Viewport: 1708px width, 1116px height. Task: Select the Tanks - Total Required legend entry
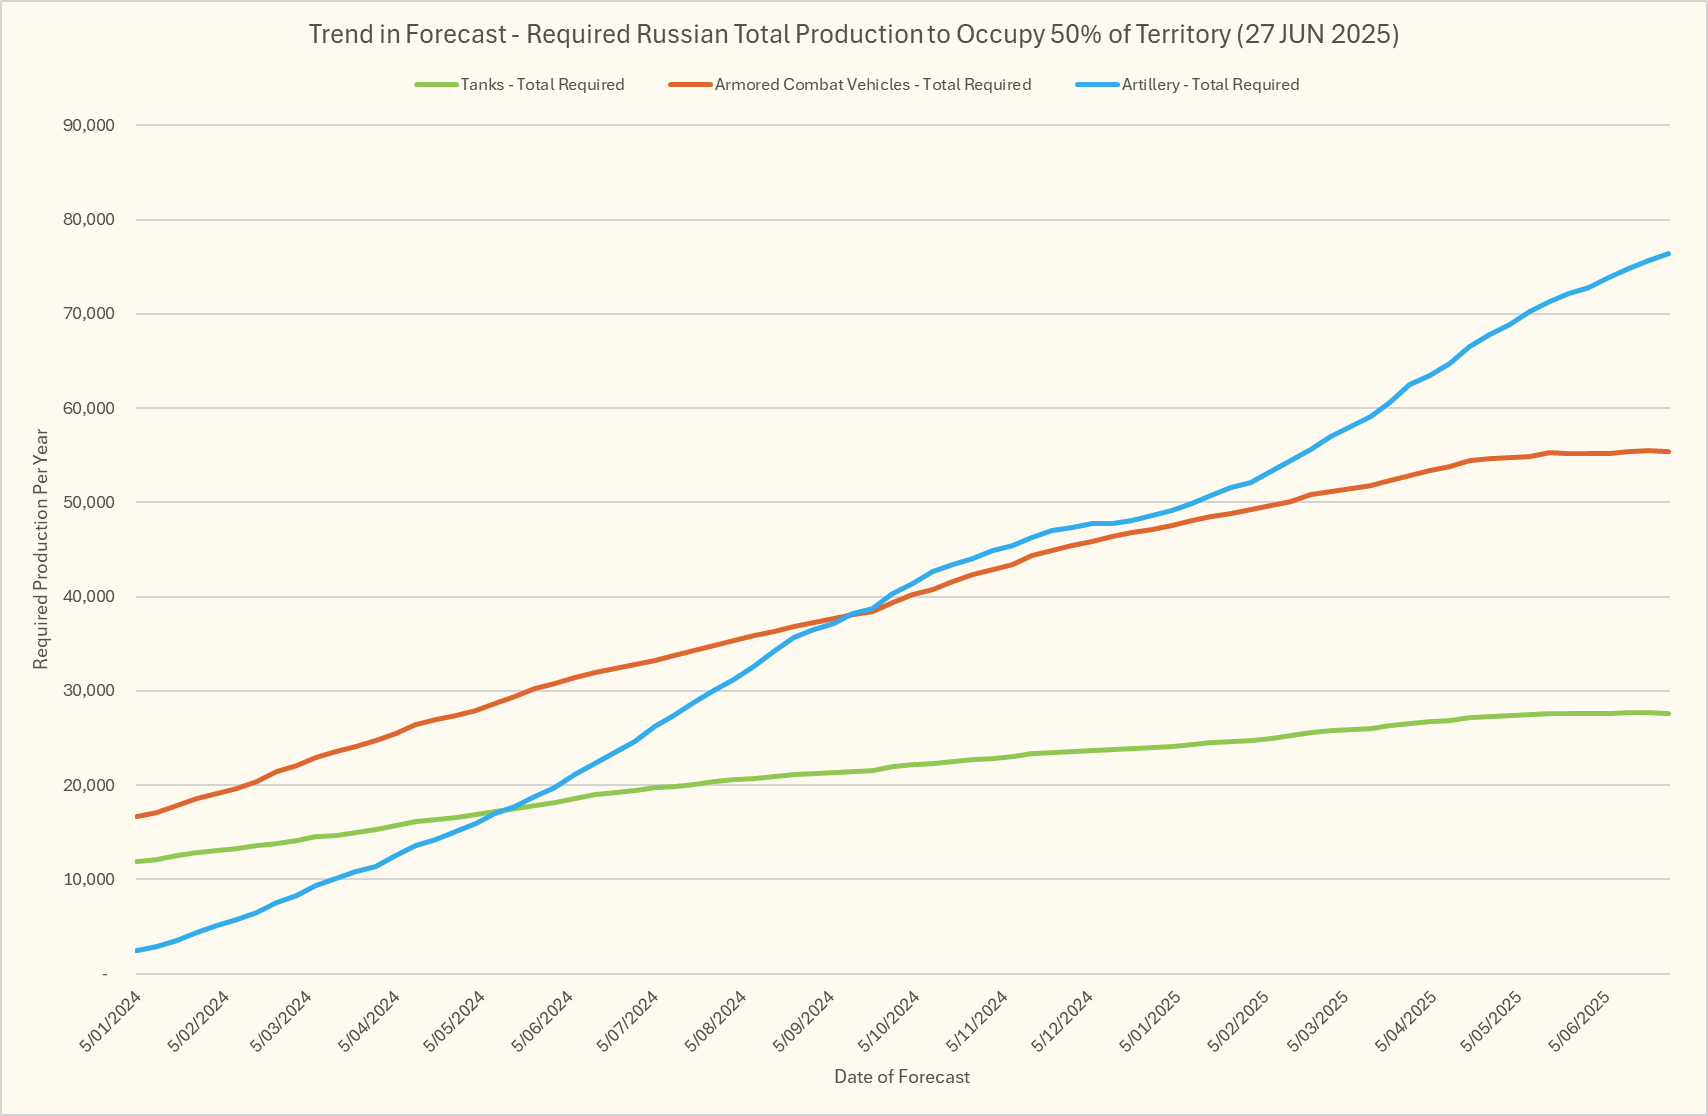click(542, 85)
